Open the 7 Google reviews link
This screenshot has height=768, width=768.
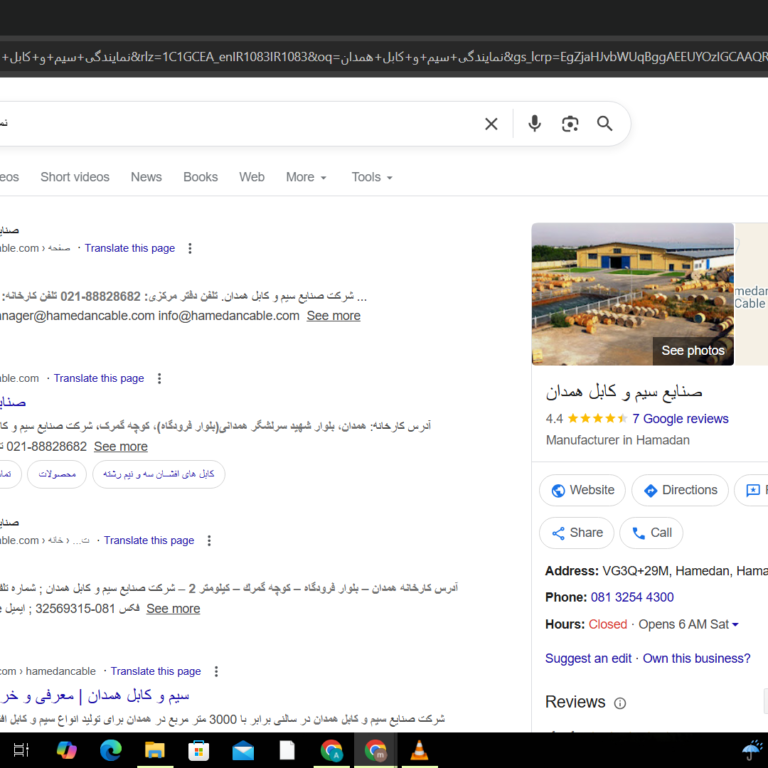coord(680,419)
